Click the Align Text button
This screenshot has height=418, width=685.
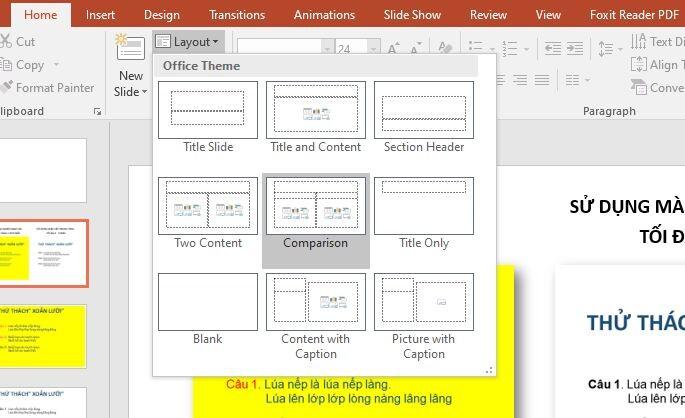(657, 65)
